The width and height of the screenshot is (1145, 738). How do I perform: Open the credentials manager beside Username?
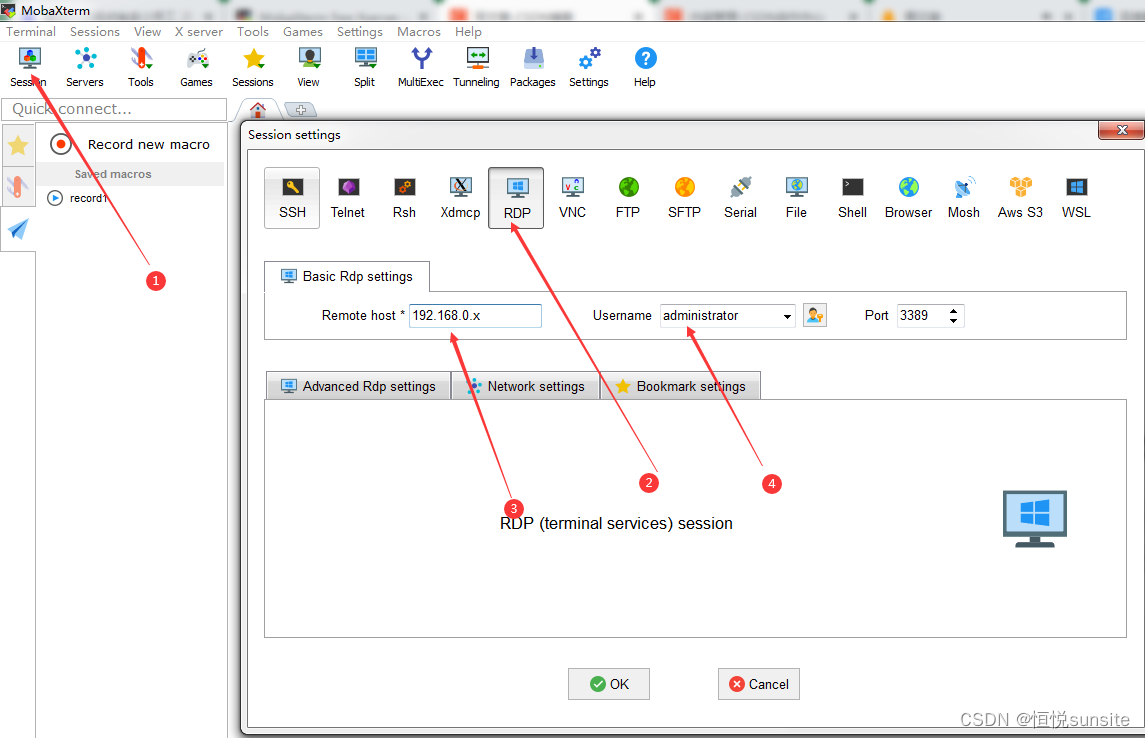(x=814, y=315)
